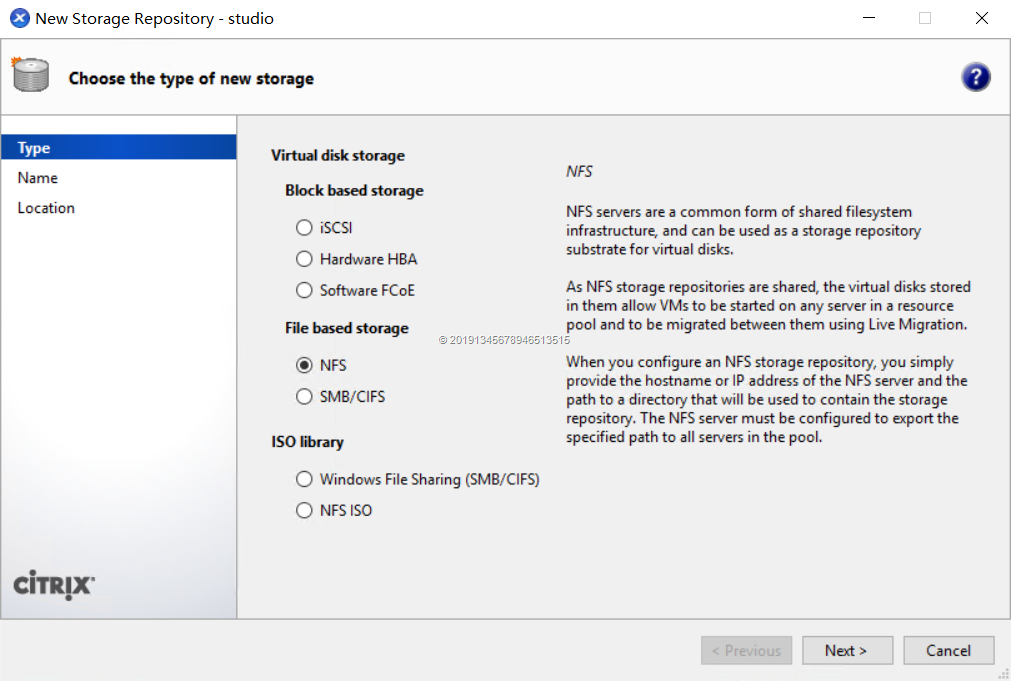Maximize the wizard window
1011x681 pixels.
click(925, 18)
